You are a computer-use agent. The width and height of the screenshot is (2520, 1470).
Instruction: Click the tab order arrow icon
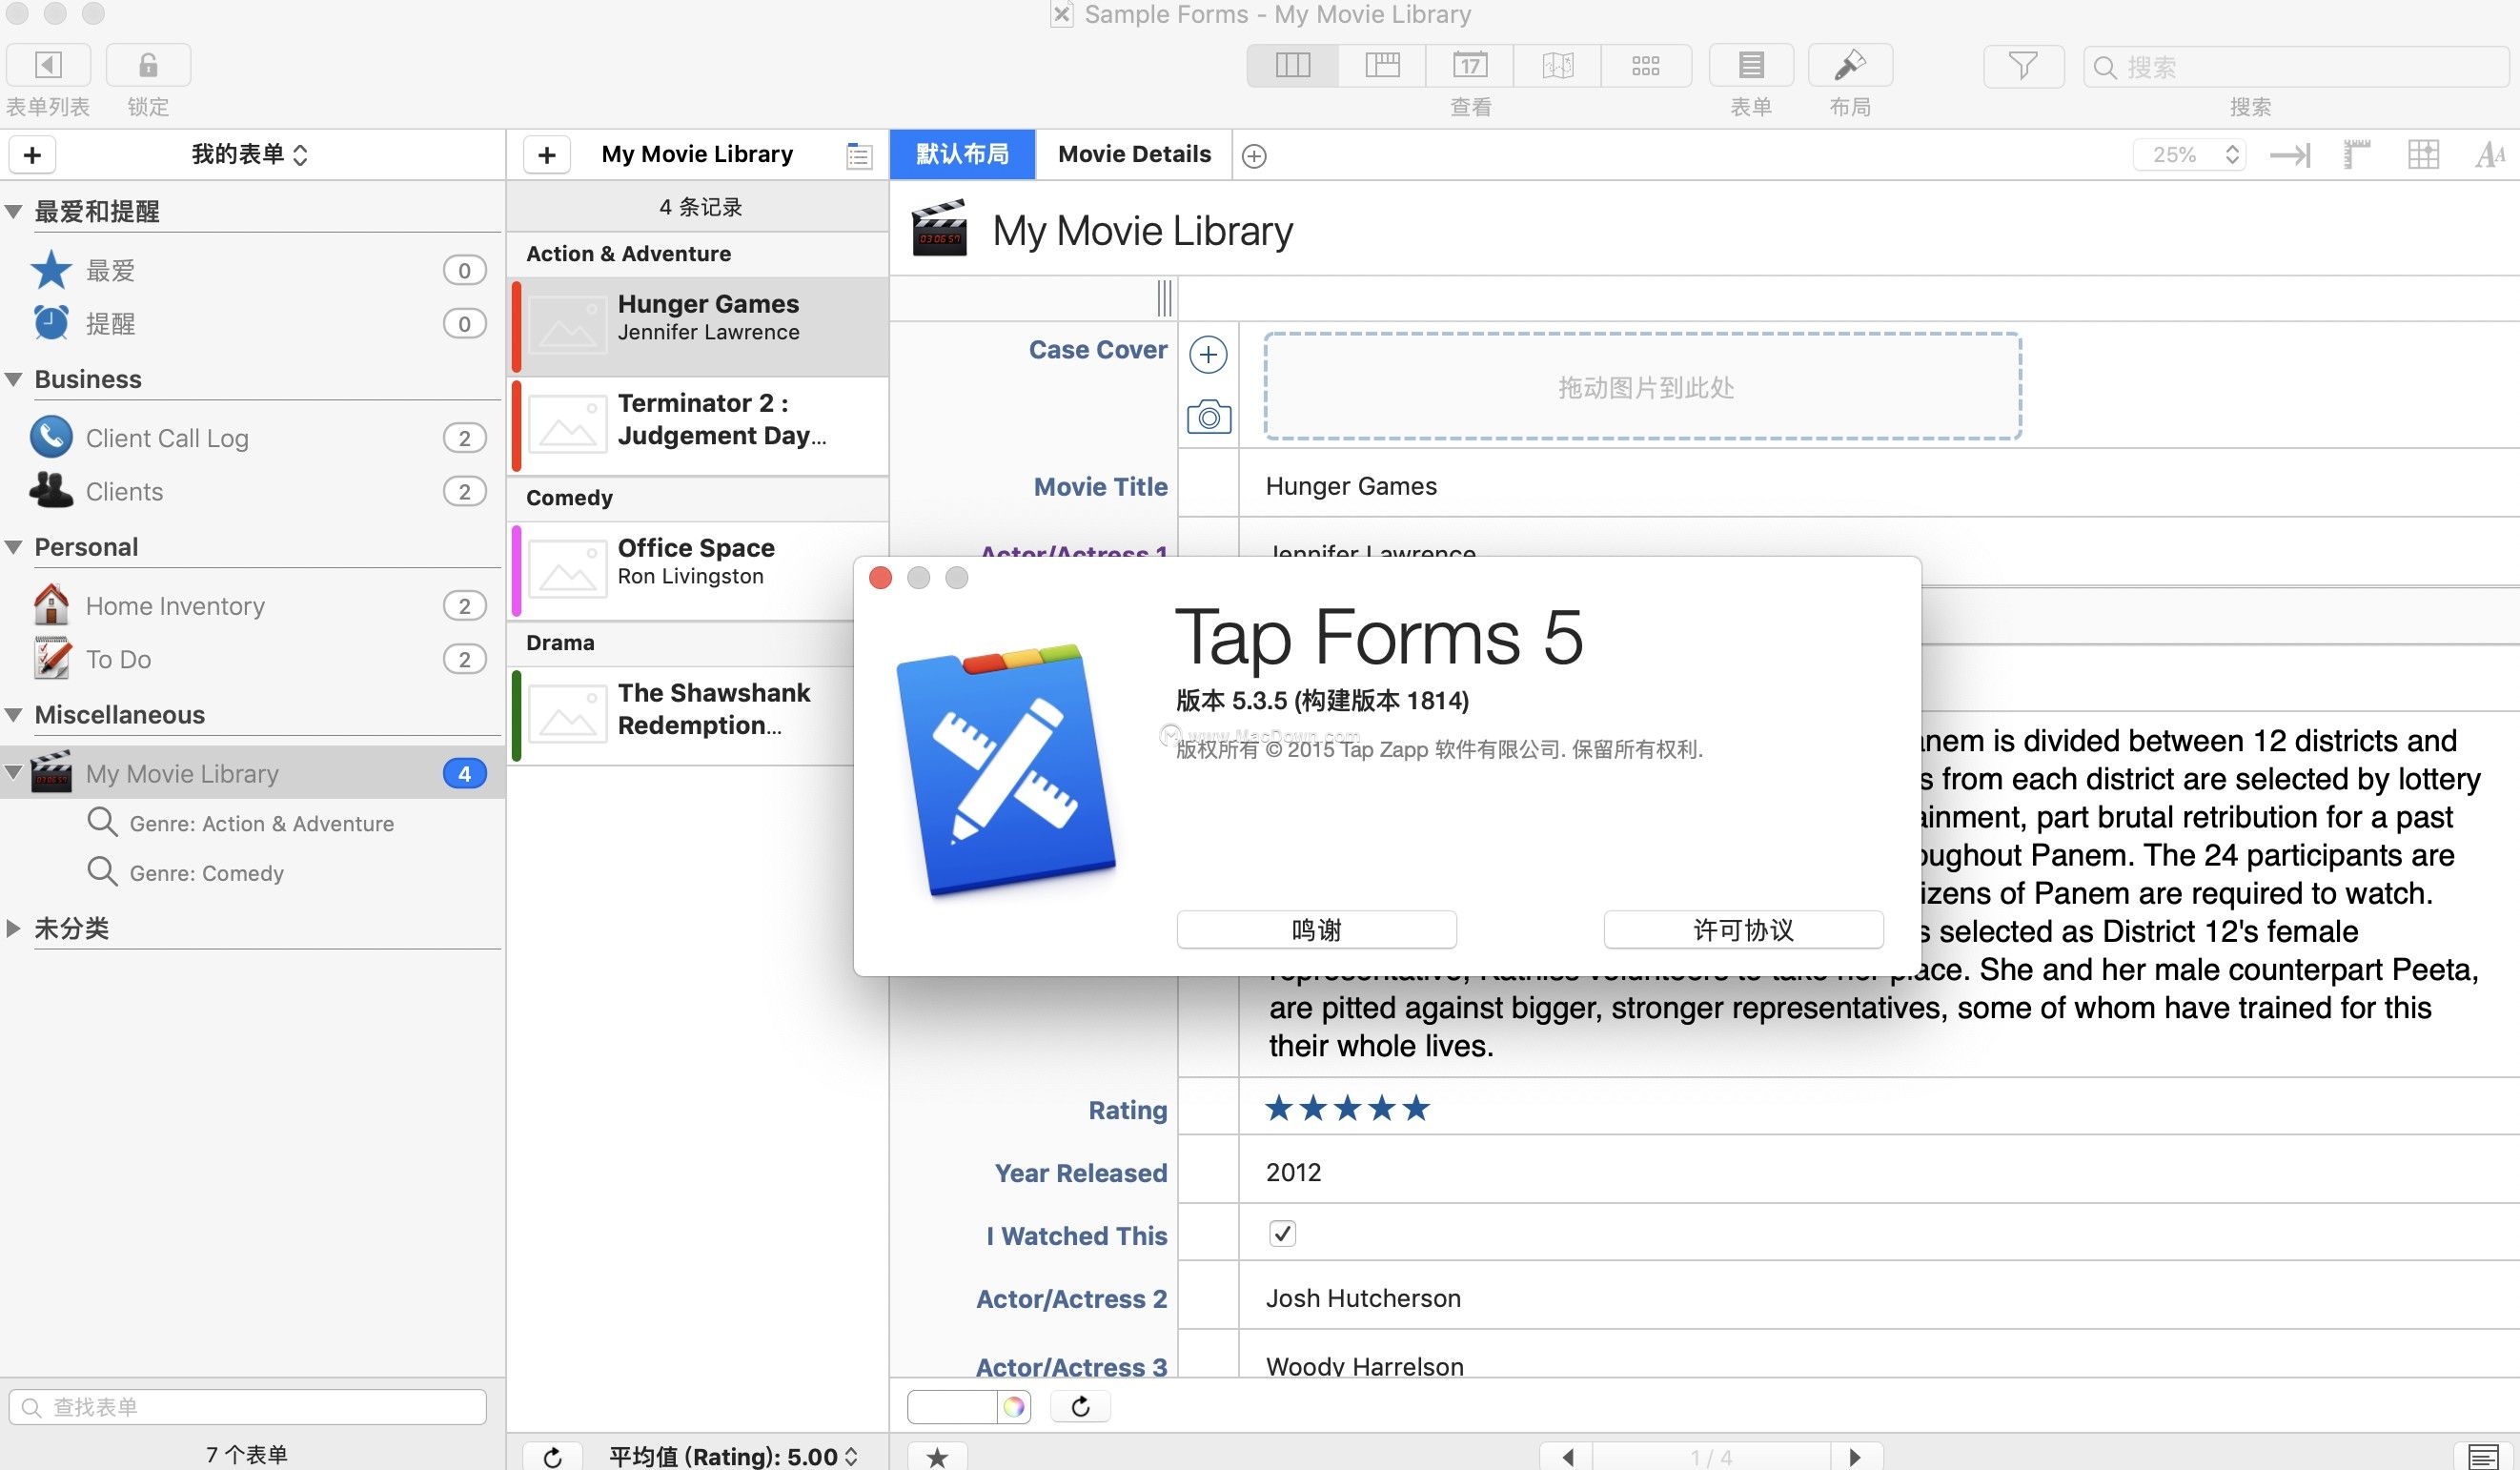2289,155
